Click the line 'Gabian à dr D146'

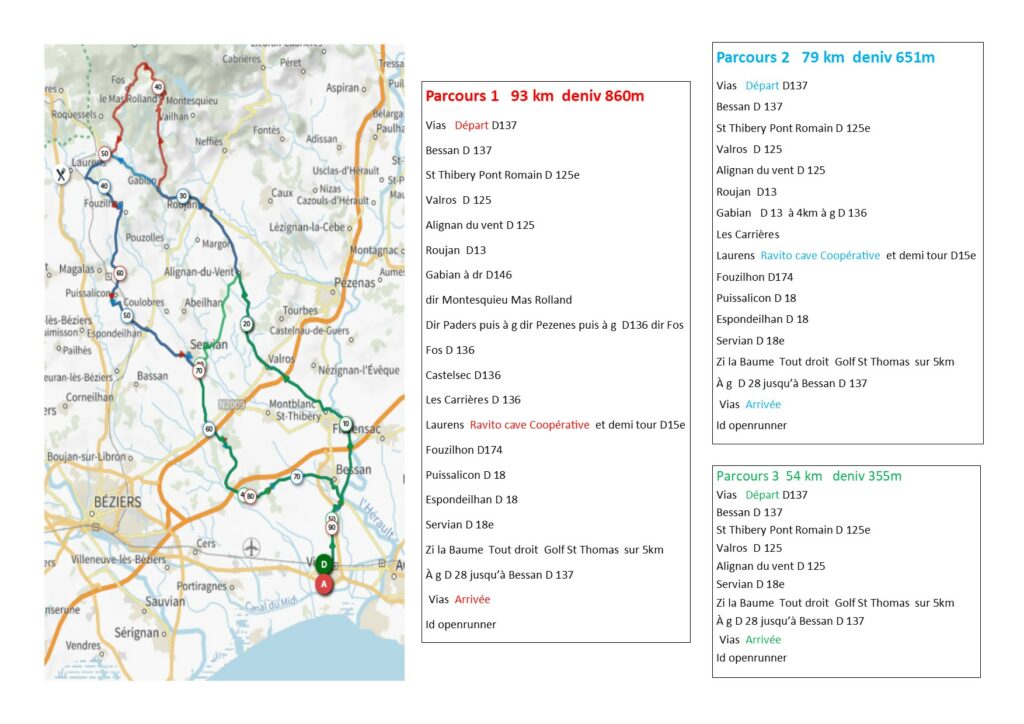click(469, 275)
